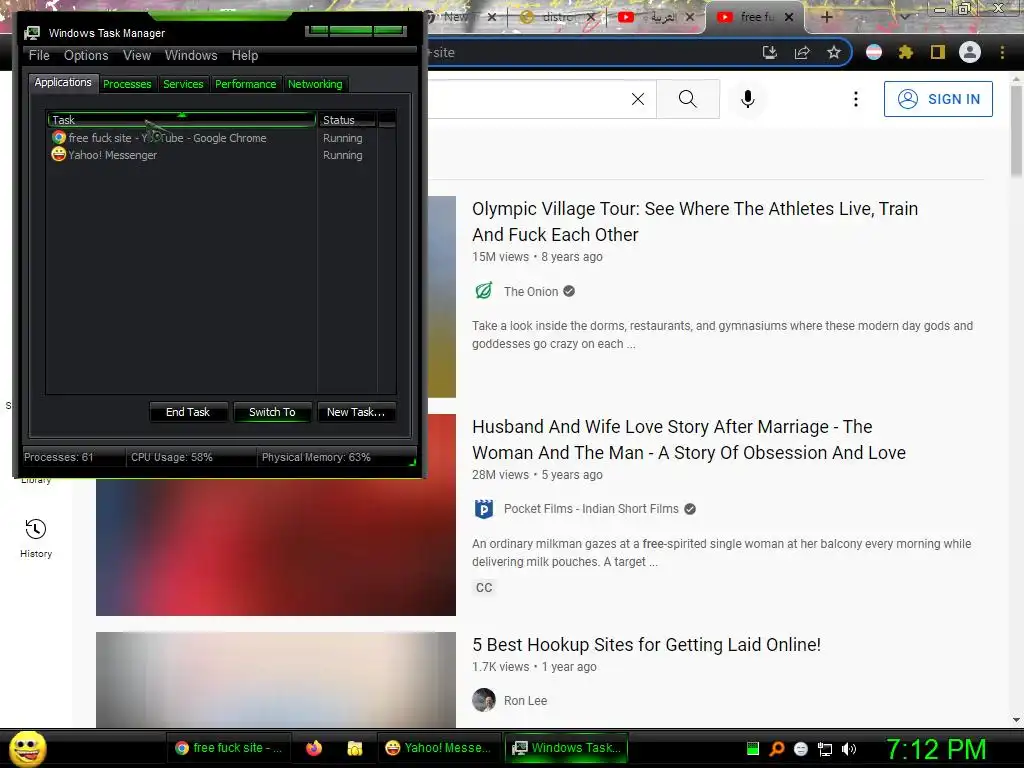The width and height of the screenshot is (1024, 768).
Task: Close the active YouTube tab
Action: pos(789,17)
